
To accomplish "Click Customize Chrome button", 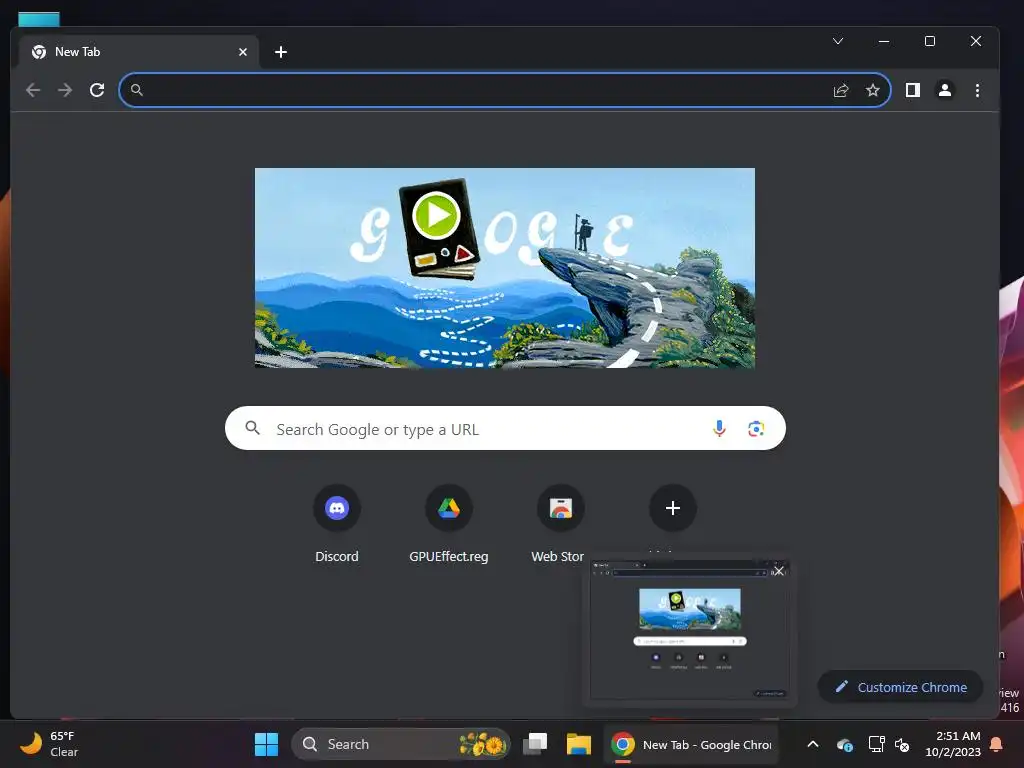I will click(x=901, y=687).
